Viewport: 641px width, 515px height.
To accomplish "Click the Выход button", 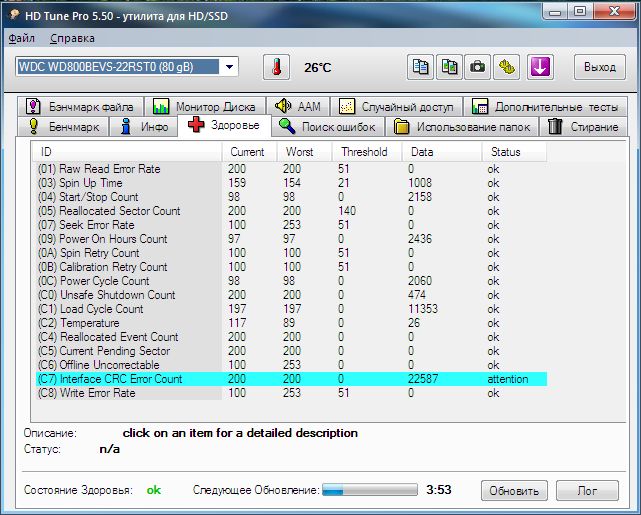I will (600, 67).
